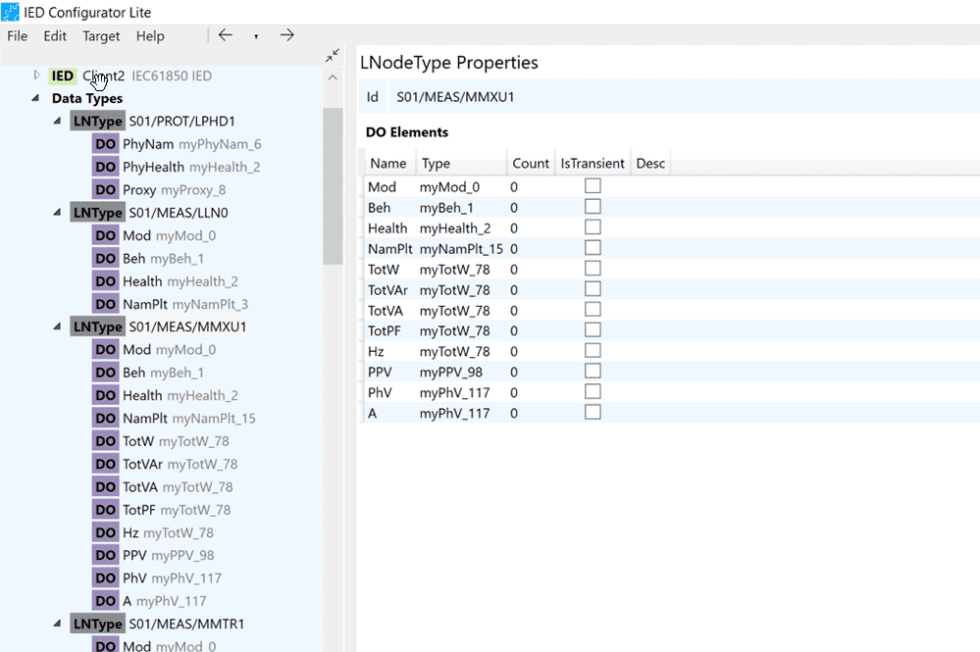The width and height of the screenshot is (980, 652).
Task: Enable IsTransient for the Mod row
Action: pyautogui.click(x=592, y=185)
